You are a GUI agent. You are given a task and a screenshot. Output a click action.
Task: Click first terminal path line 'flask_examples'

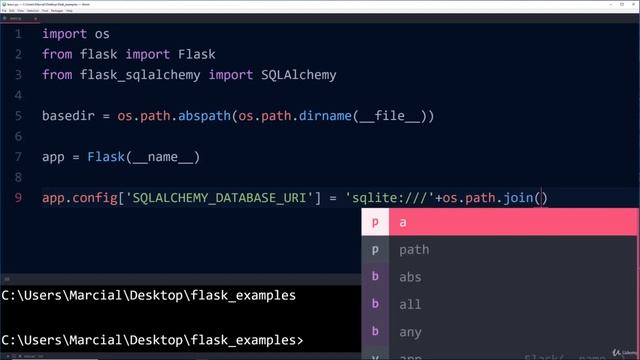tap(149, 296)
